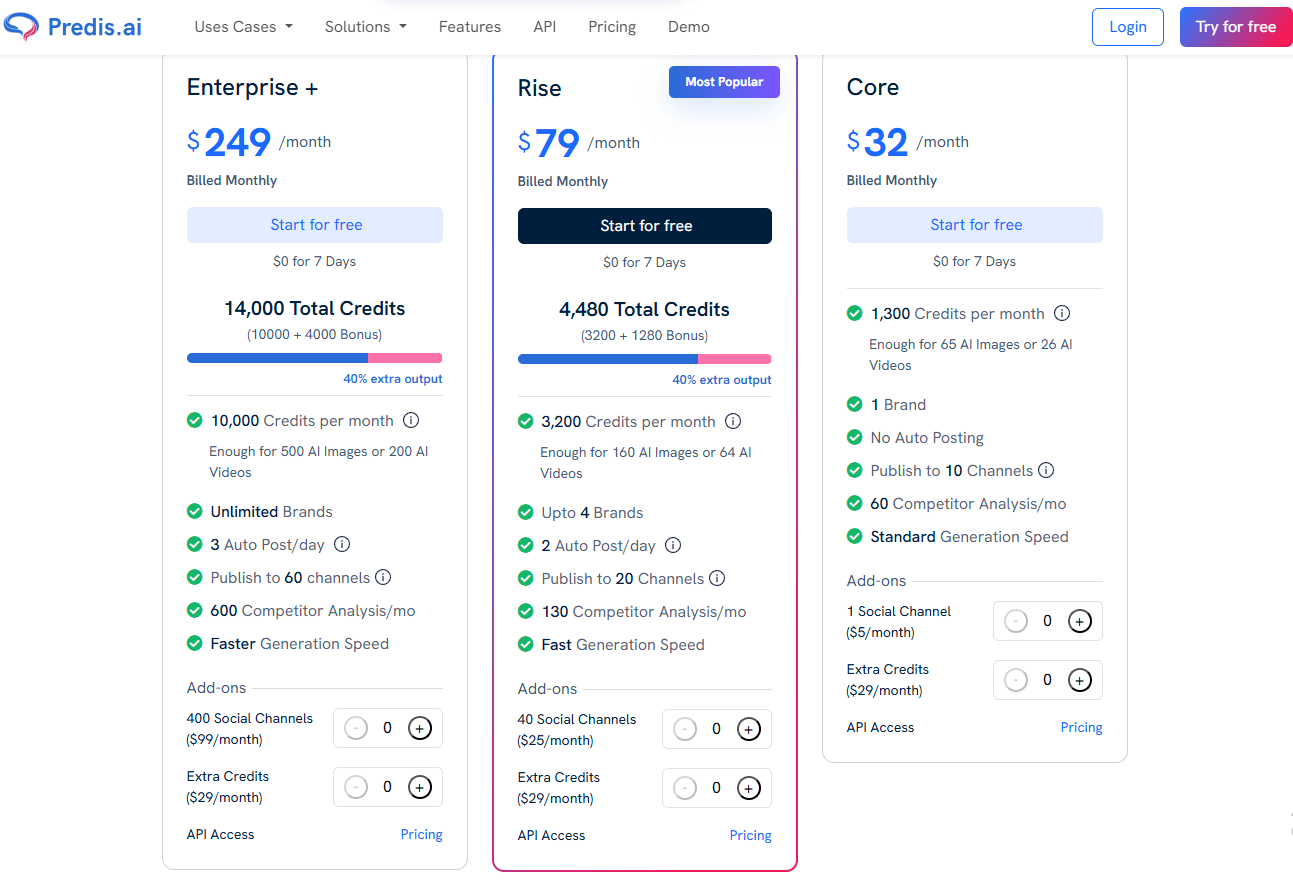Open the Uses Cases dropdown
The width and height of the screenshot is (1293, 881).
(x=242, y=27)
